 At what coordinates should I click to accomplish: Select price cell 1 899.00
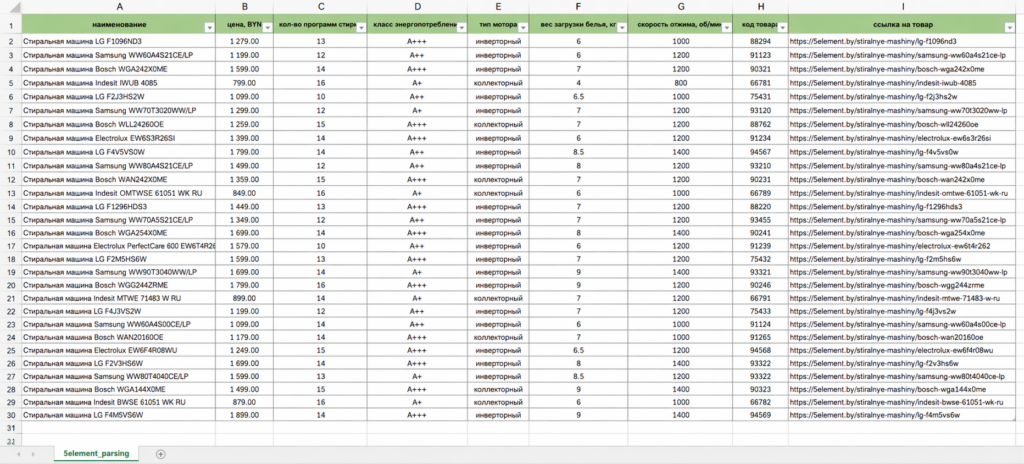244,414
